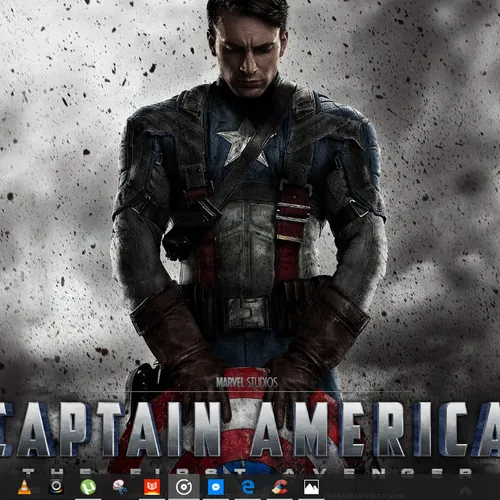Launch the Snipping Tool scissors icon
Viewport: 500px width, 500px height.
point(120,487)
